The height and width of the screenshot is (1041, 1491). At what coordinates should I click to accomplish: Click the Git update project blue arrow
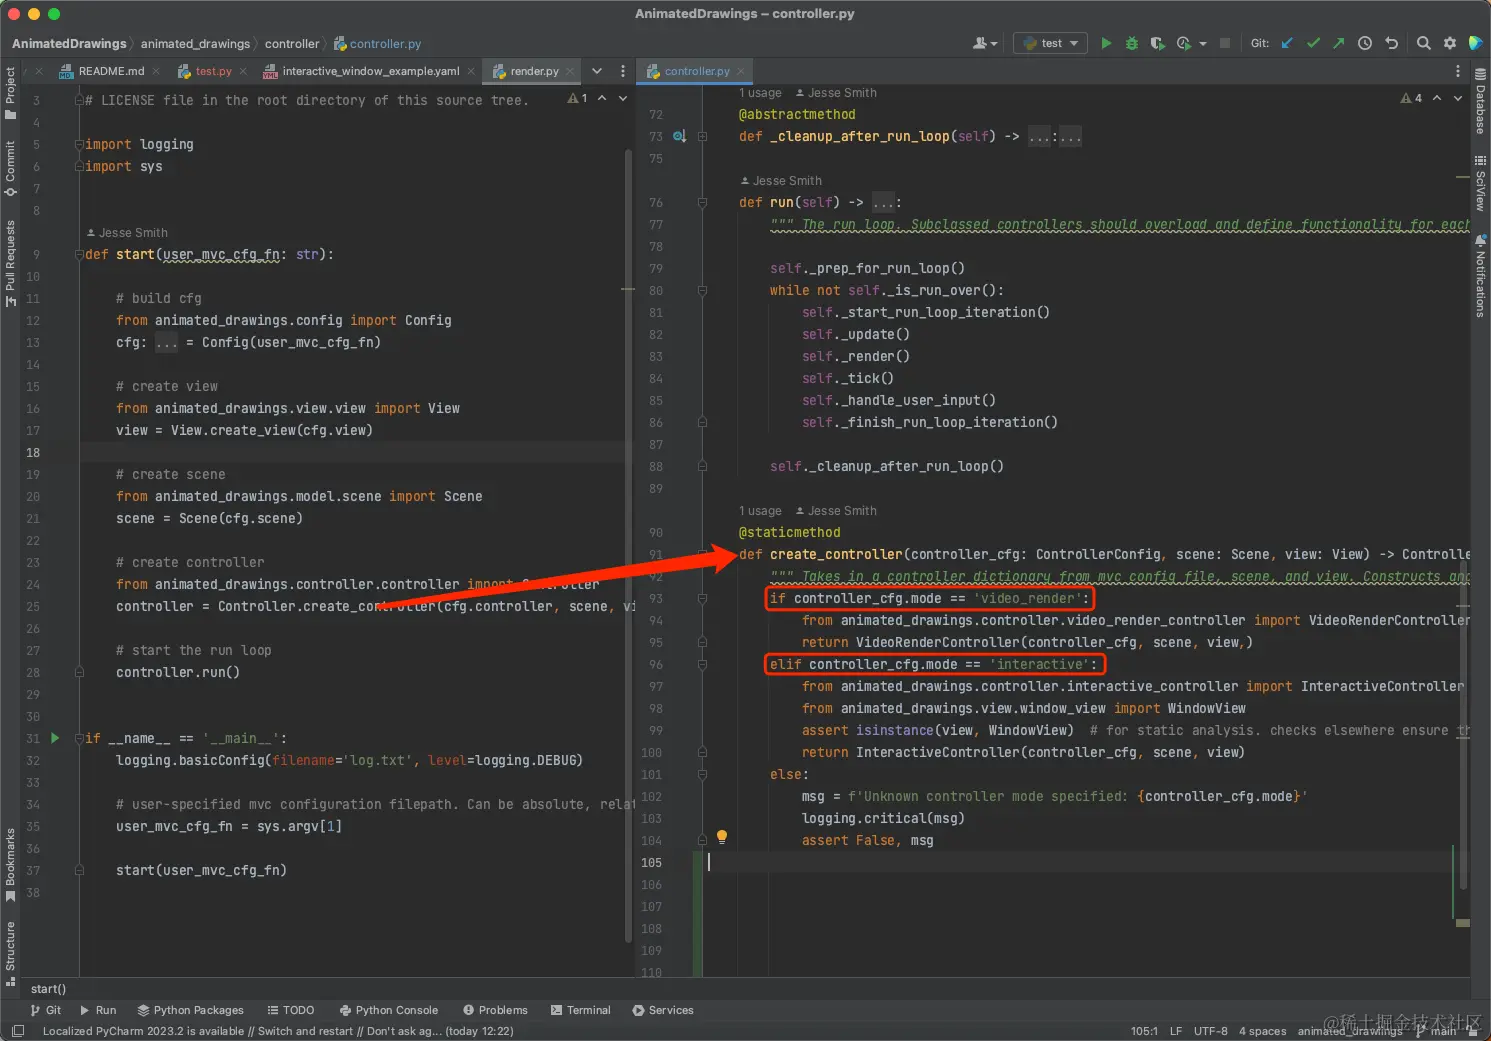[x=1288, y=43]
